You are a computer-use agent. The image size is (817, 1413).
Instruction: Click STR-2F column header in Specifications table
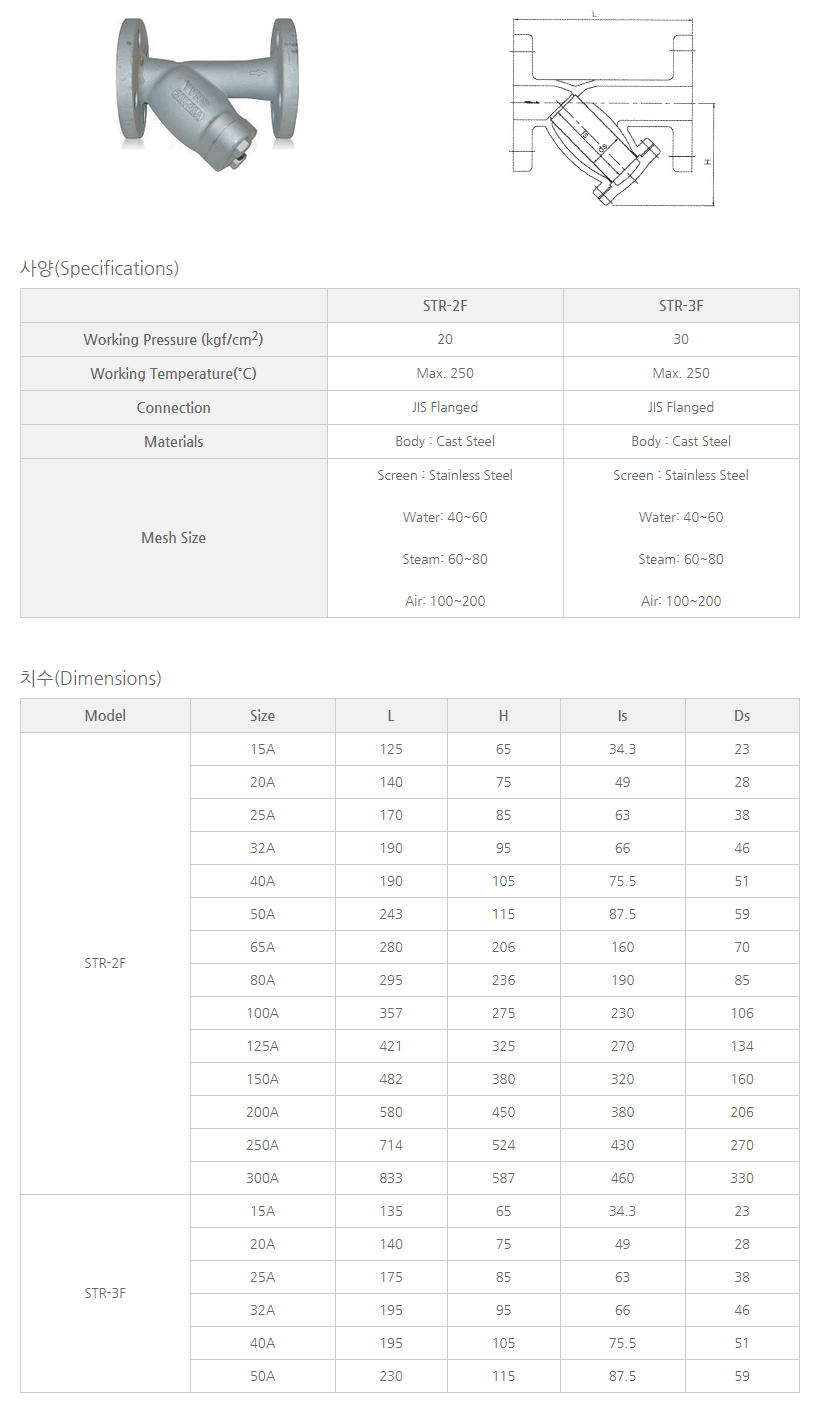pos(445,306)
